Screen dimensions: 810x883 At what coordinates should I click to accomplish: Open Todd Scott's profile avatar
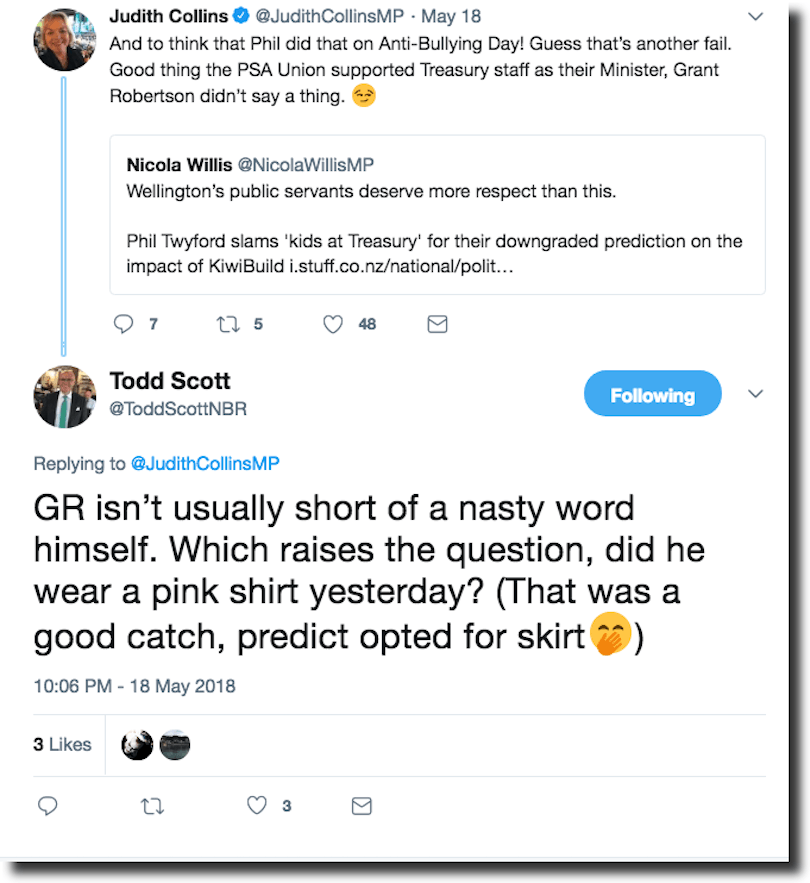click(x=65, y=397)
